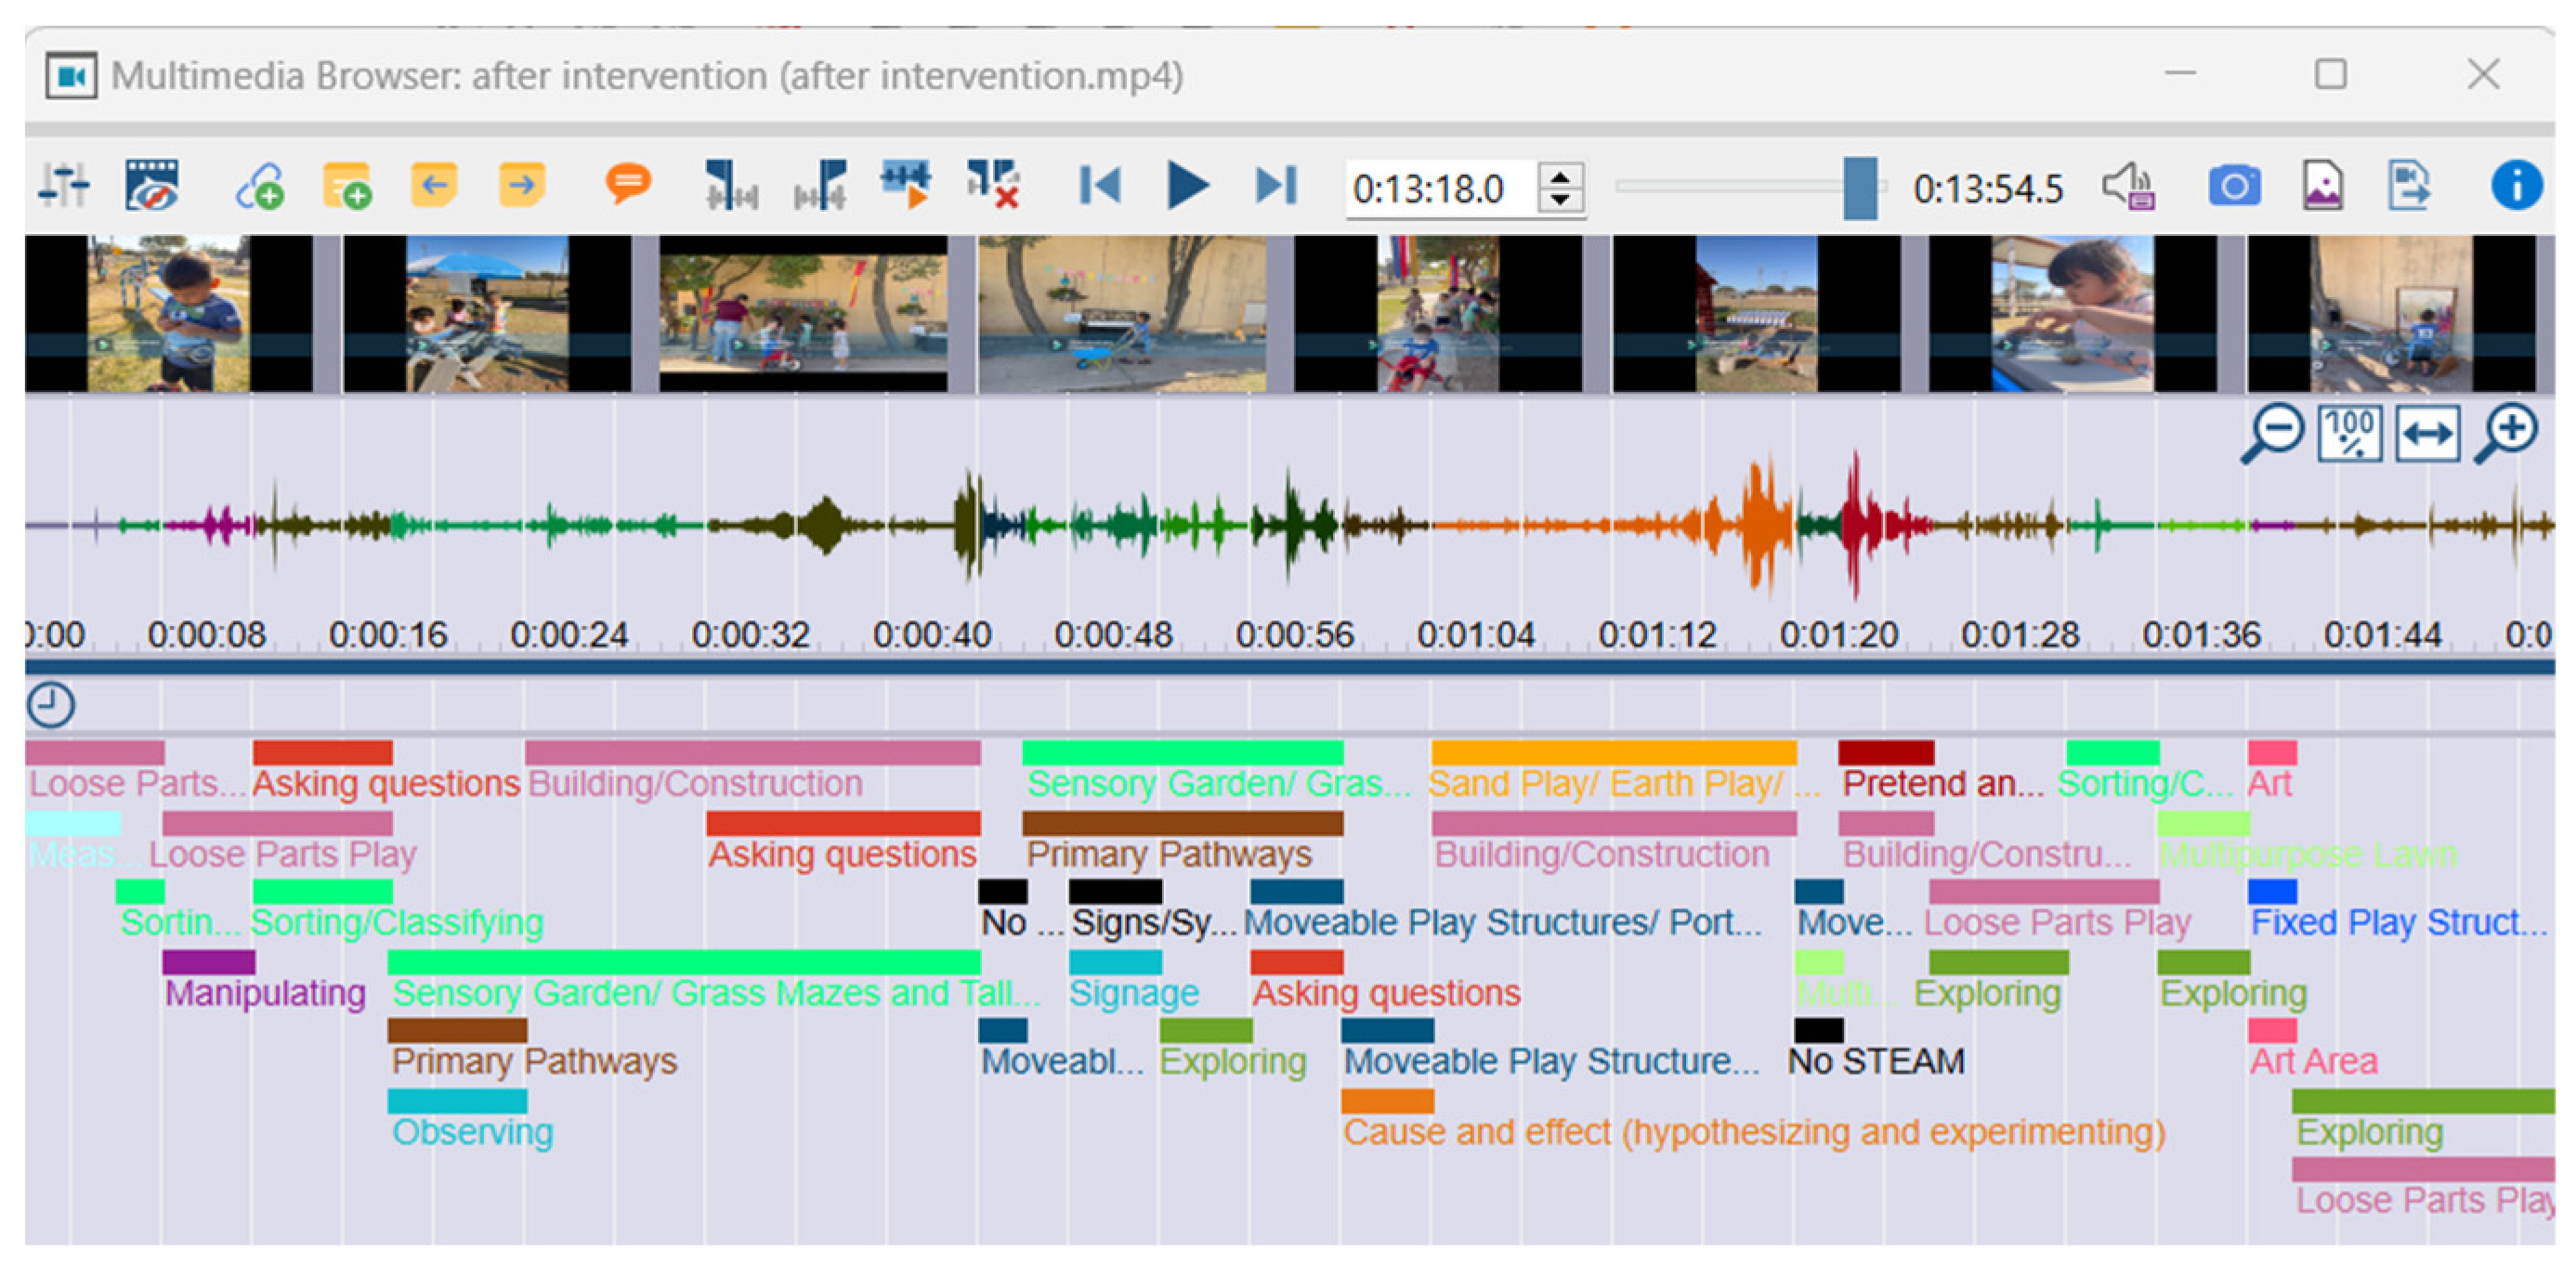Screen dimensions: 2576x1265
Task: Fit the timeline to window width
Action: (x=2427, y=434)
